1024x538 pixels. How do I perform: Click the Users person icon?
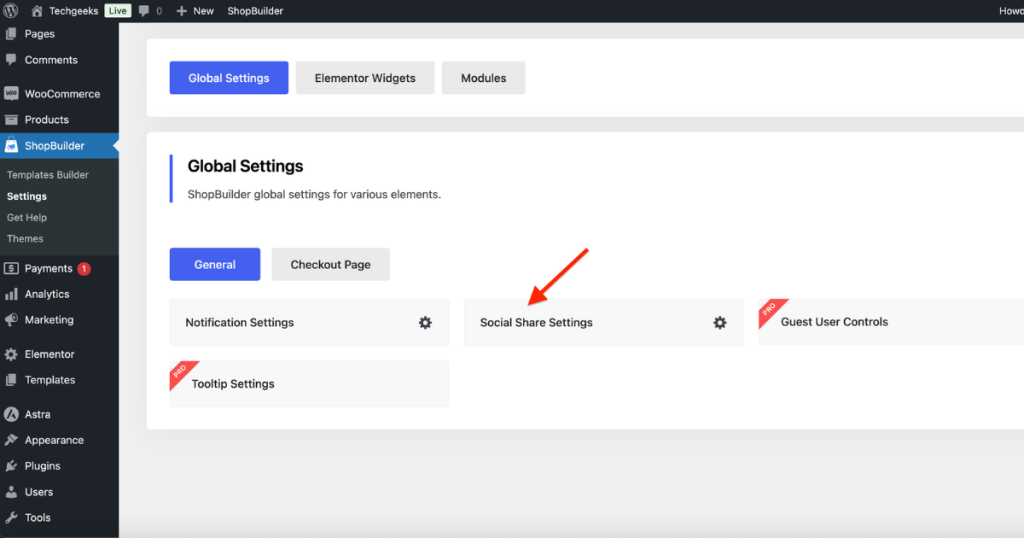click(11, 492)
